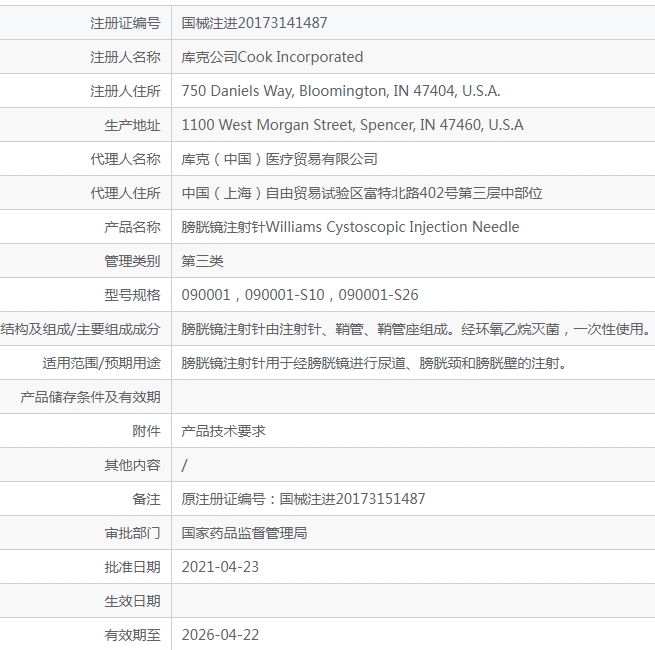
Task: Click the slash value beside 其他内容
Action: [x=184, y=465]
